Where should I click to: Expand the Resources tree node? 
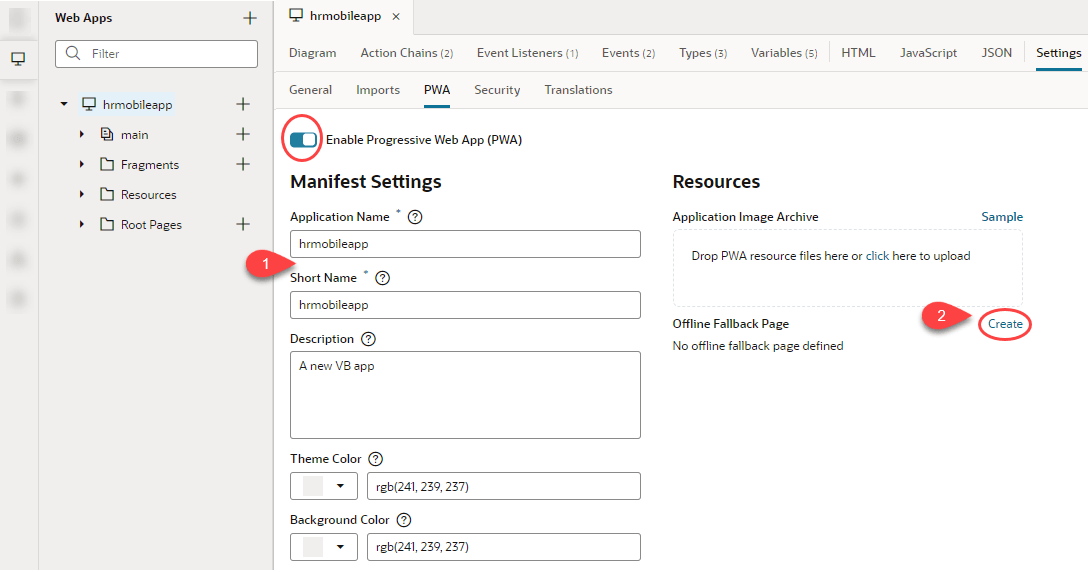82,194
